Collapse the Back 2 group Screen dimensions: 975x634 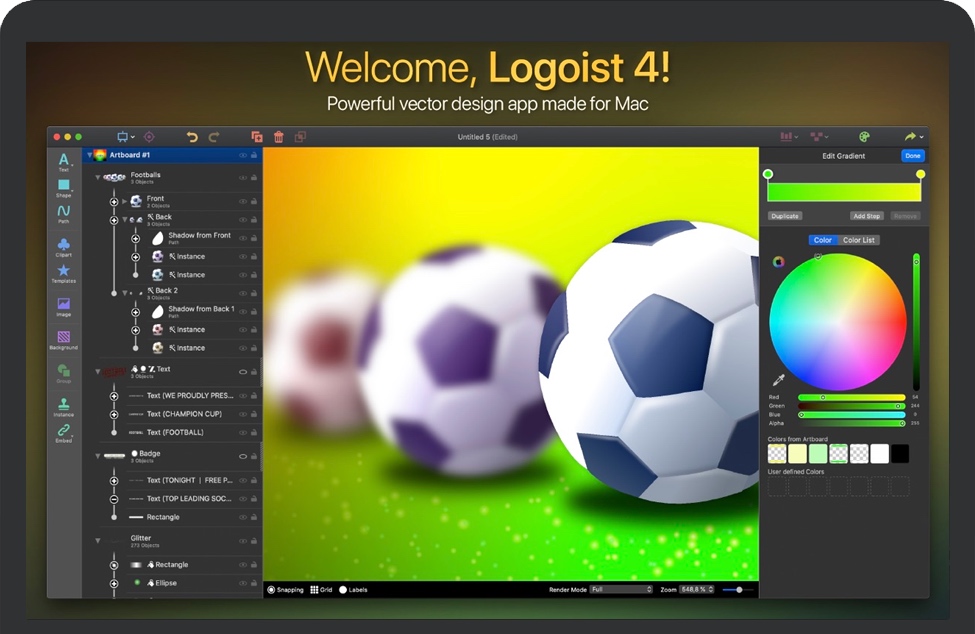coord(124,293)
